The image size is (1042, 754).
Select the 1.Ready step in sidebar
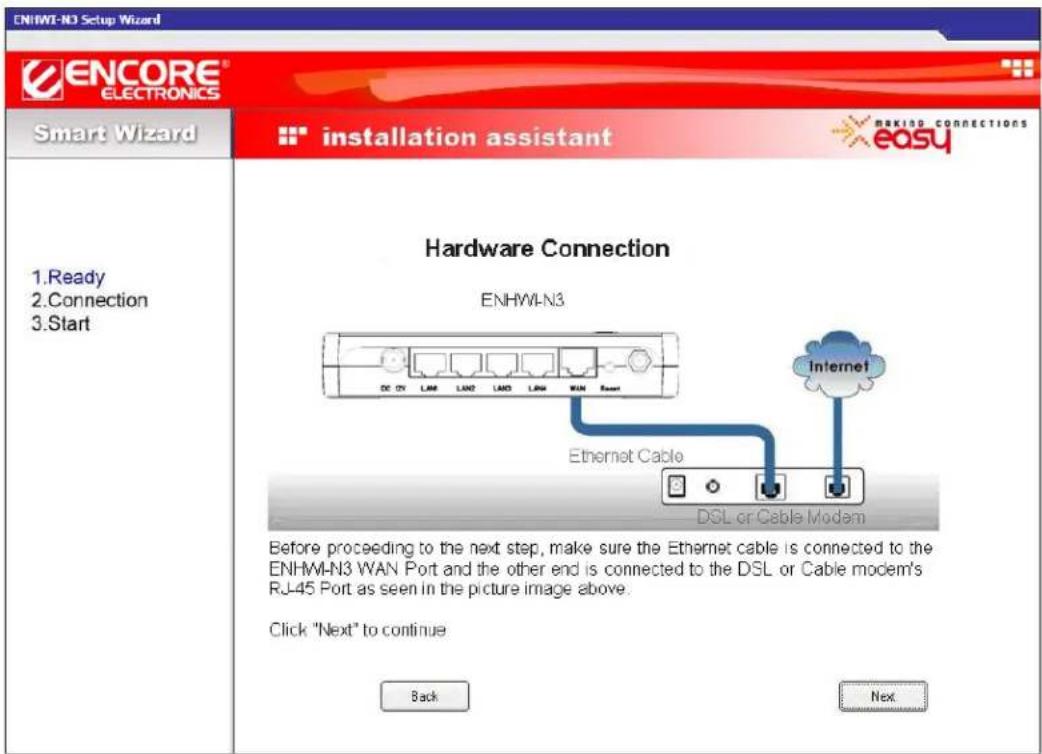click(x=68, y=277)
